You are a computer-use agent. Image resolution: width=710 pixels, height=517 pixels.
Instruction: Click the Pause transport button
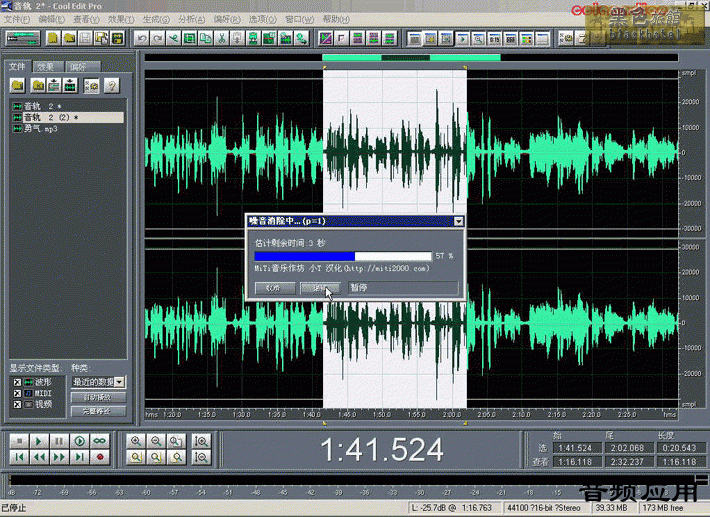point(59,440)
